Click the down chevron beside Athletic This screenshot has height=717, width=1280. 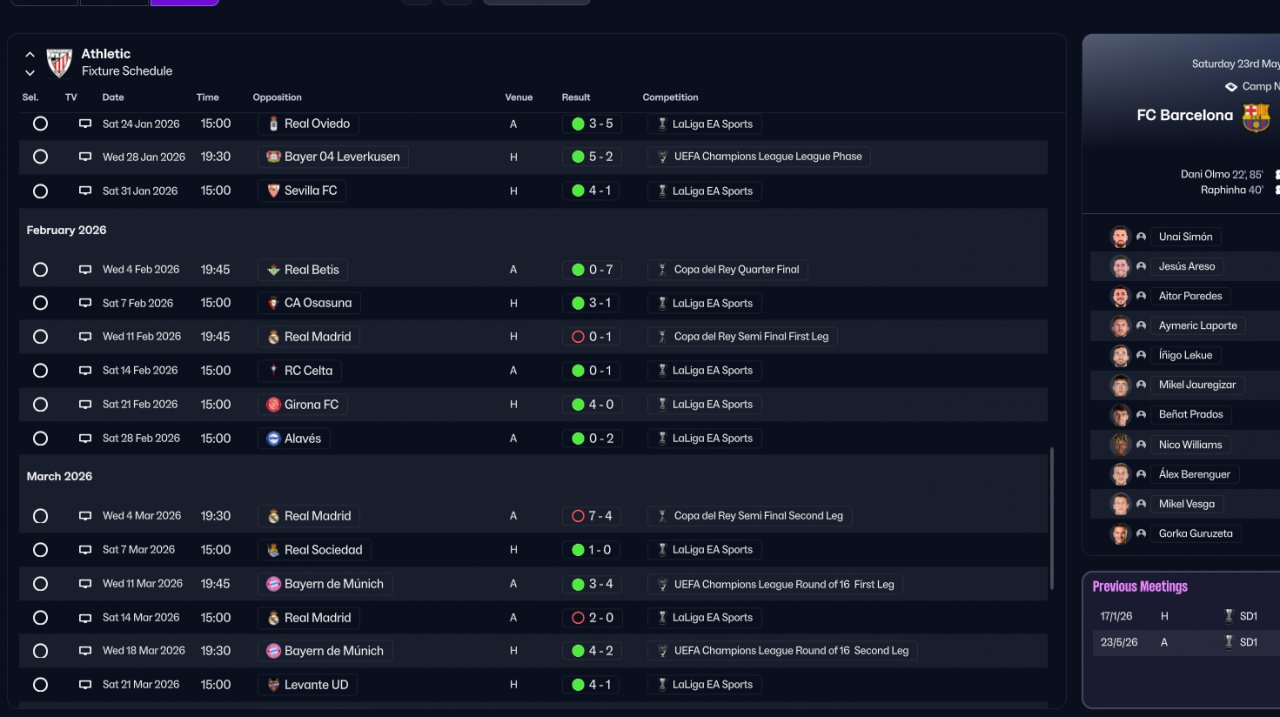[x=30, y=73]
